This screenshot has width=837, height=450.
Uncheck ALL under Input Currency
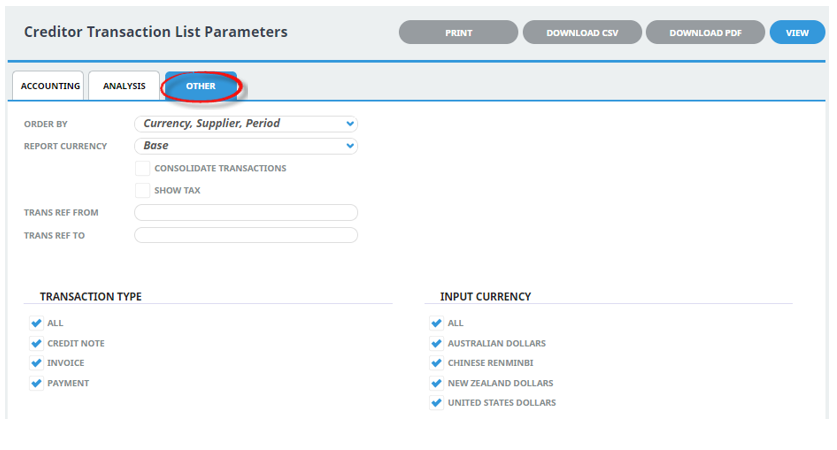(437, 323)
